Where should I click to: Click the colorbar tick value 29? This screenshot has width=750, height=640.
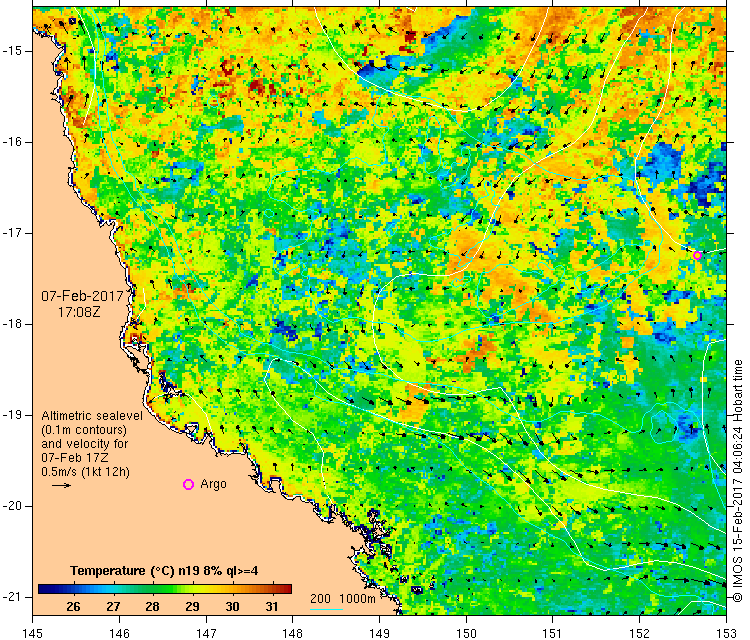point(192,607)
